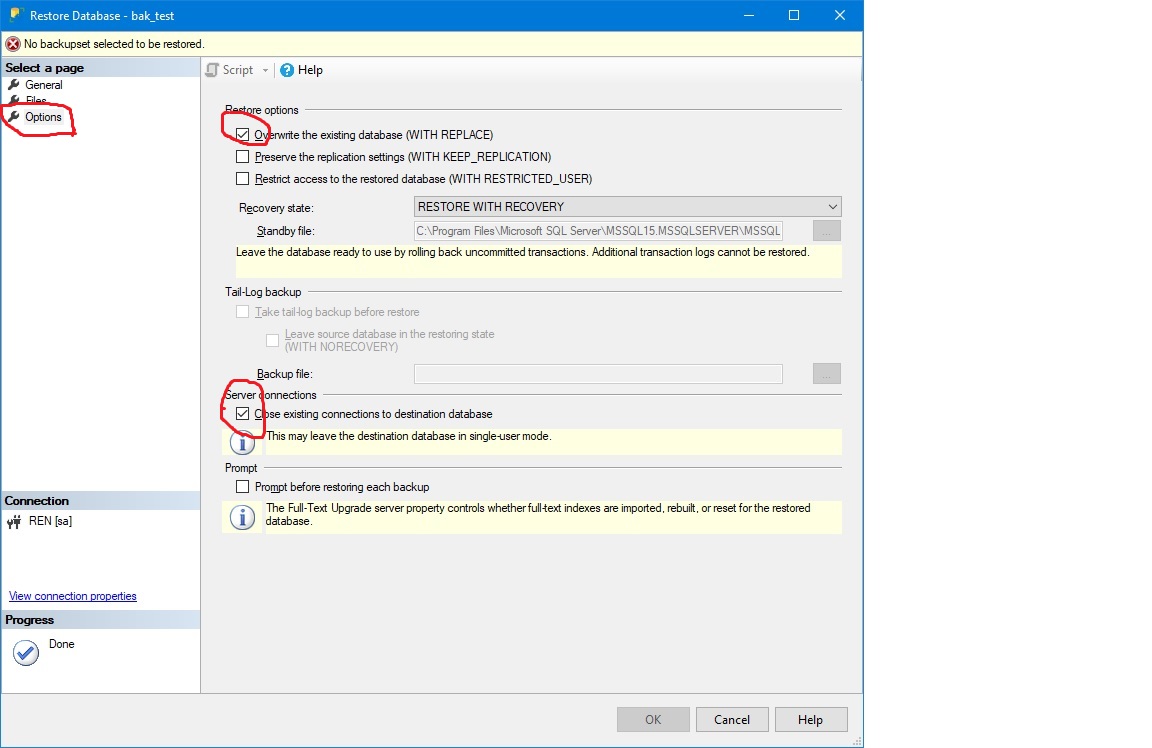Click the Cancel button
Viewport: 1152px width, 748px height.
pos(732,719)
